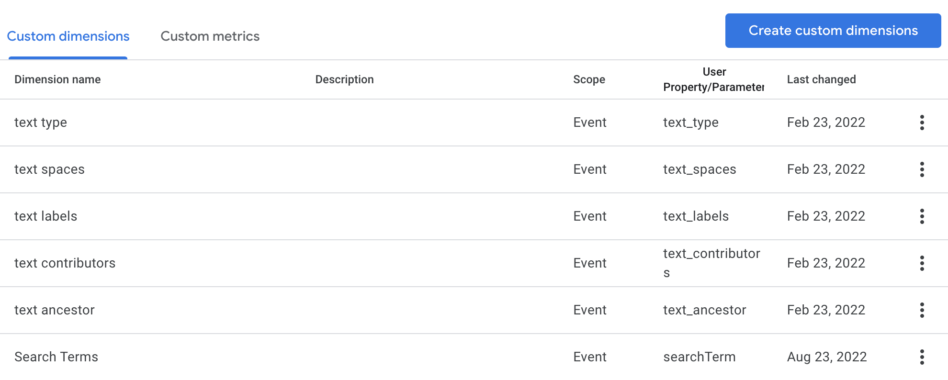Click the Last changed column header

(x=821, y=79)
